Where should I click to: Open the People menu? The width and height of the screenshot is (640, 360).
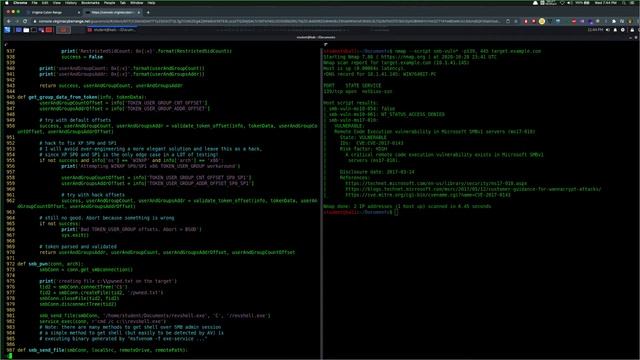click(109, 3)
